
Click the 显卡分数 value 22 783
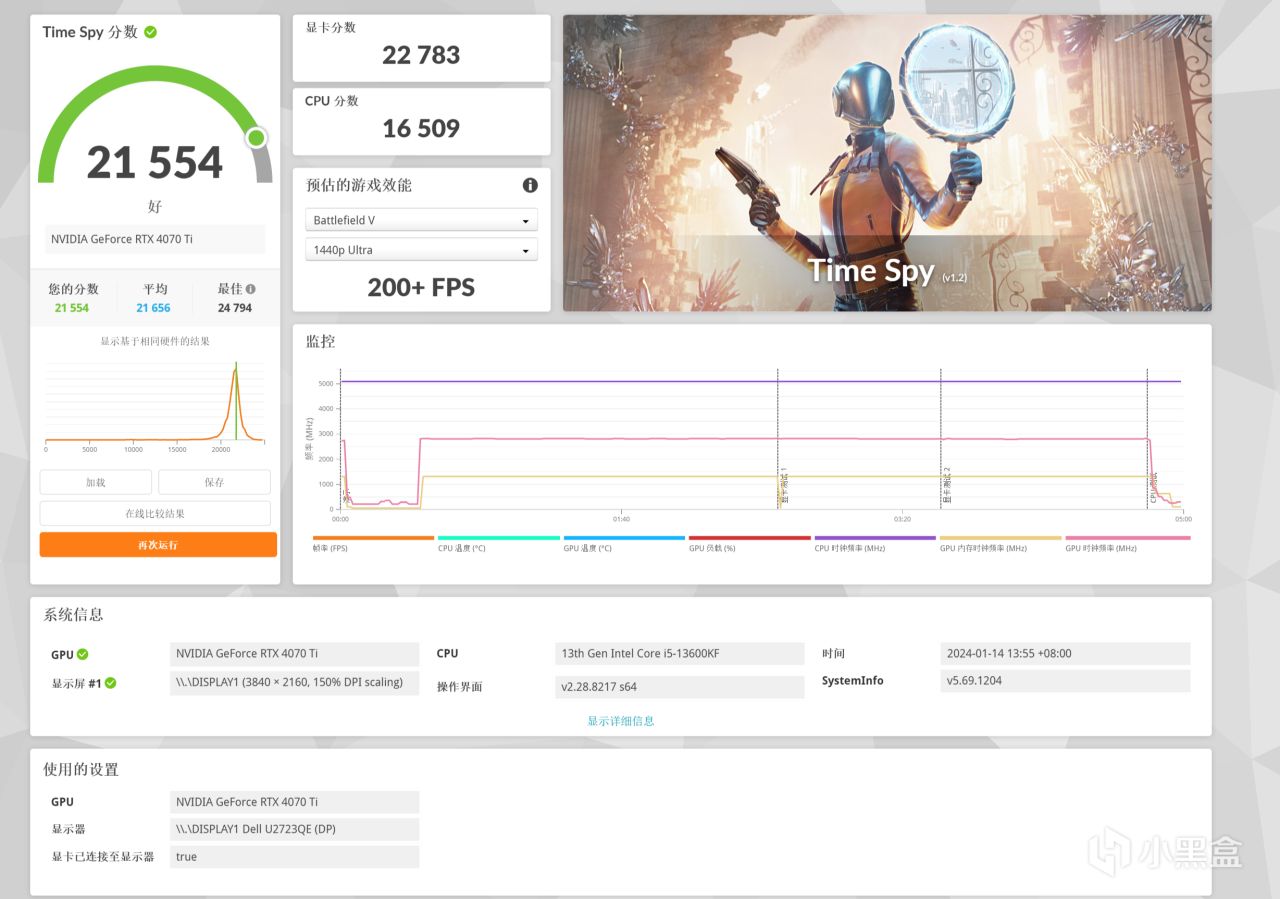point(421,55)
